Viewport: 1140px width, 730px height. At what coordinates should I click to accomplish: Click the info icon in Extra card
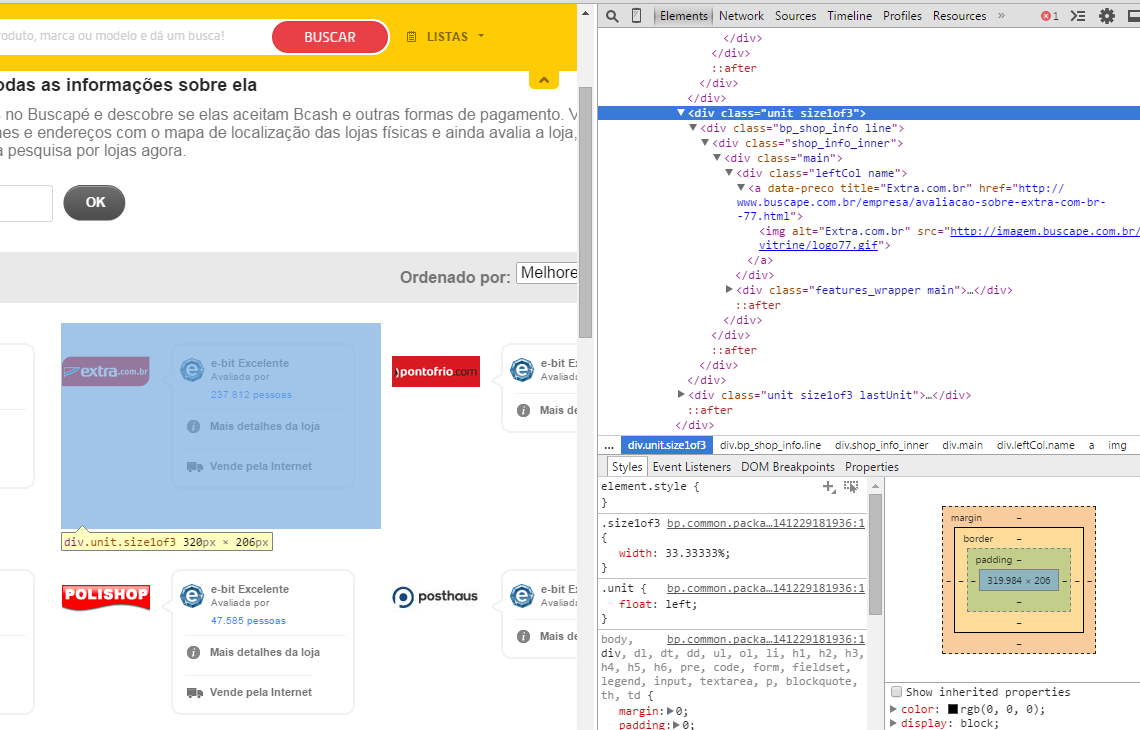[x=193, y=427]
